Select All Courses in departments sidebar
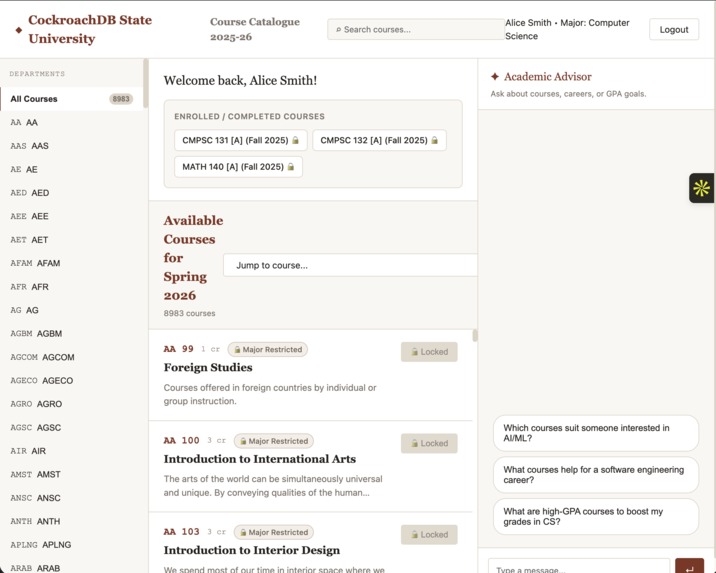Image resolution: width=716 pixels, height=573 pixels. tap(72, 99)
